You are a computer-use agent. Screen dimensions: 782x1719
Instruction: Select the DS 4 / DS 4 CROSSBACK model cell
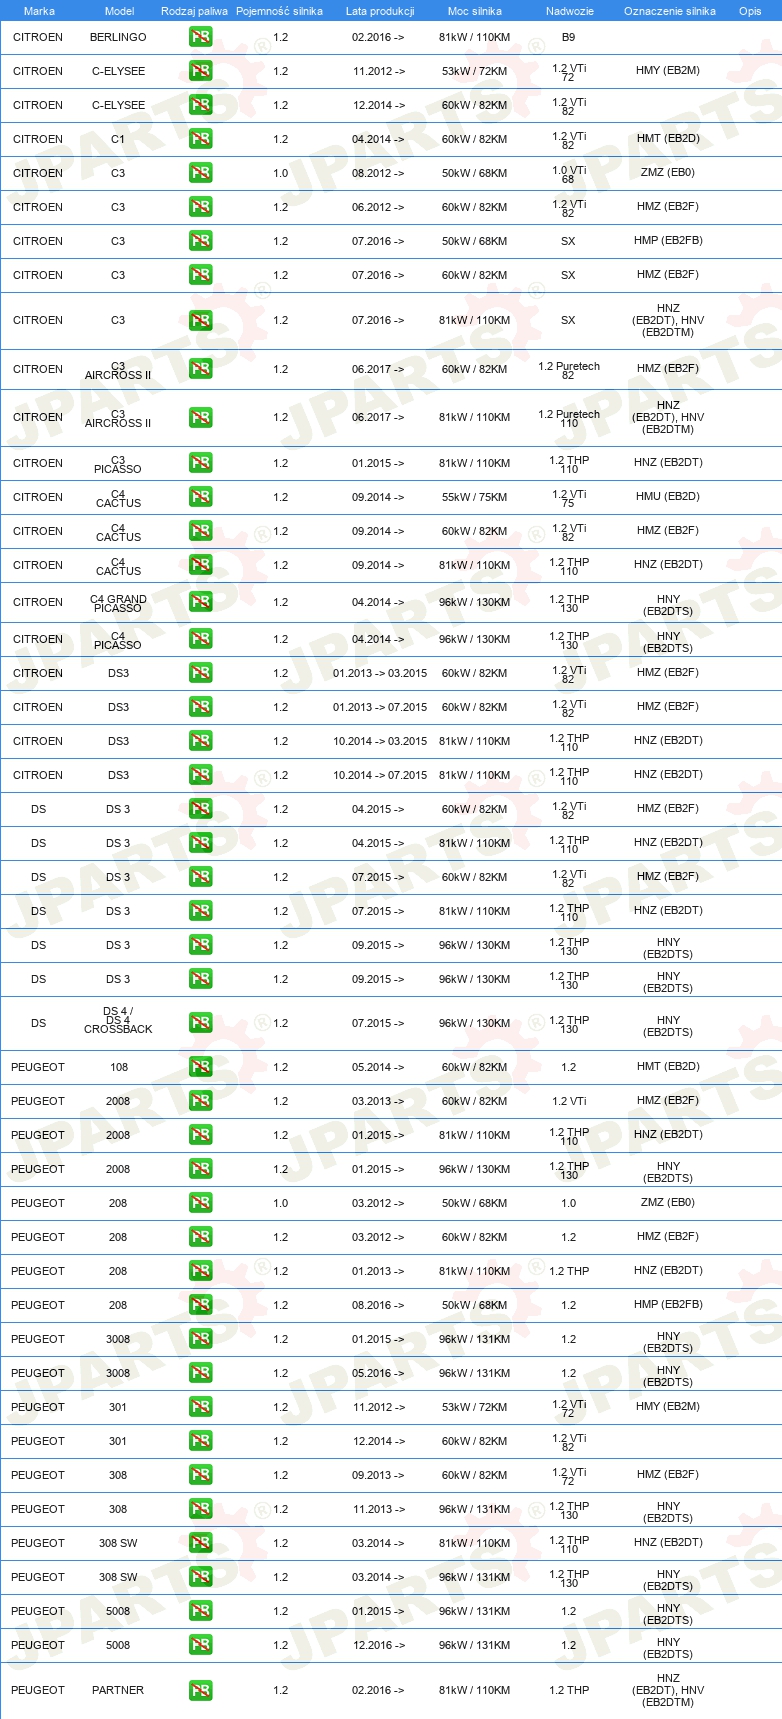pyautogui.click(x=118, y=1020)
